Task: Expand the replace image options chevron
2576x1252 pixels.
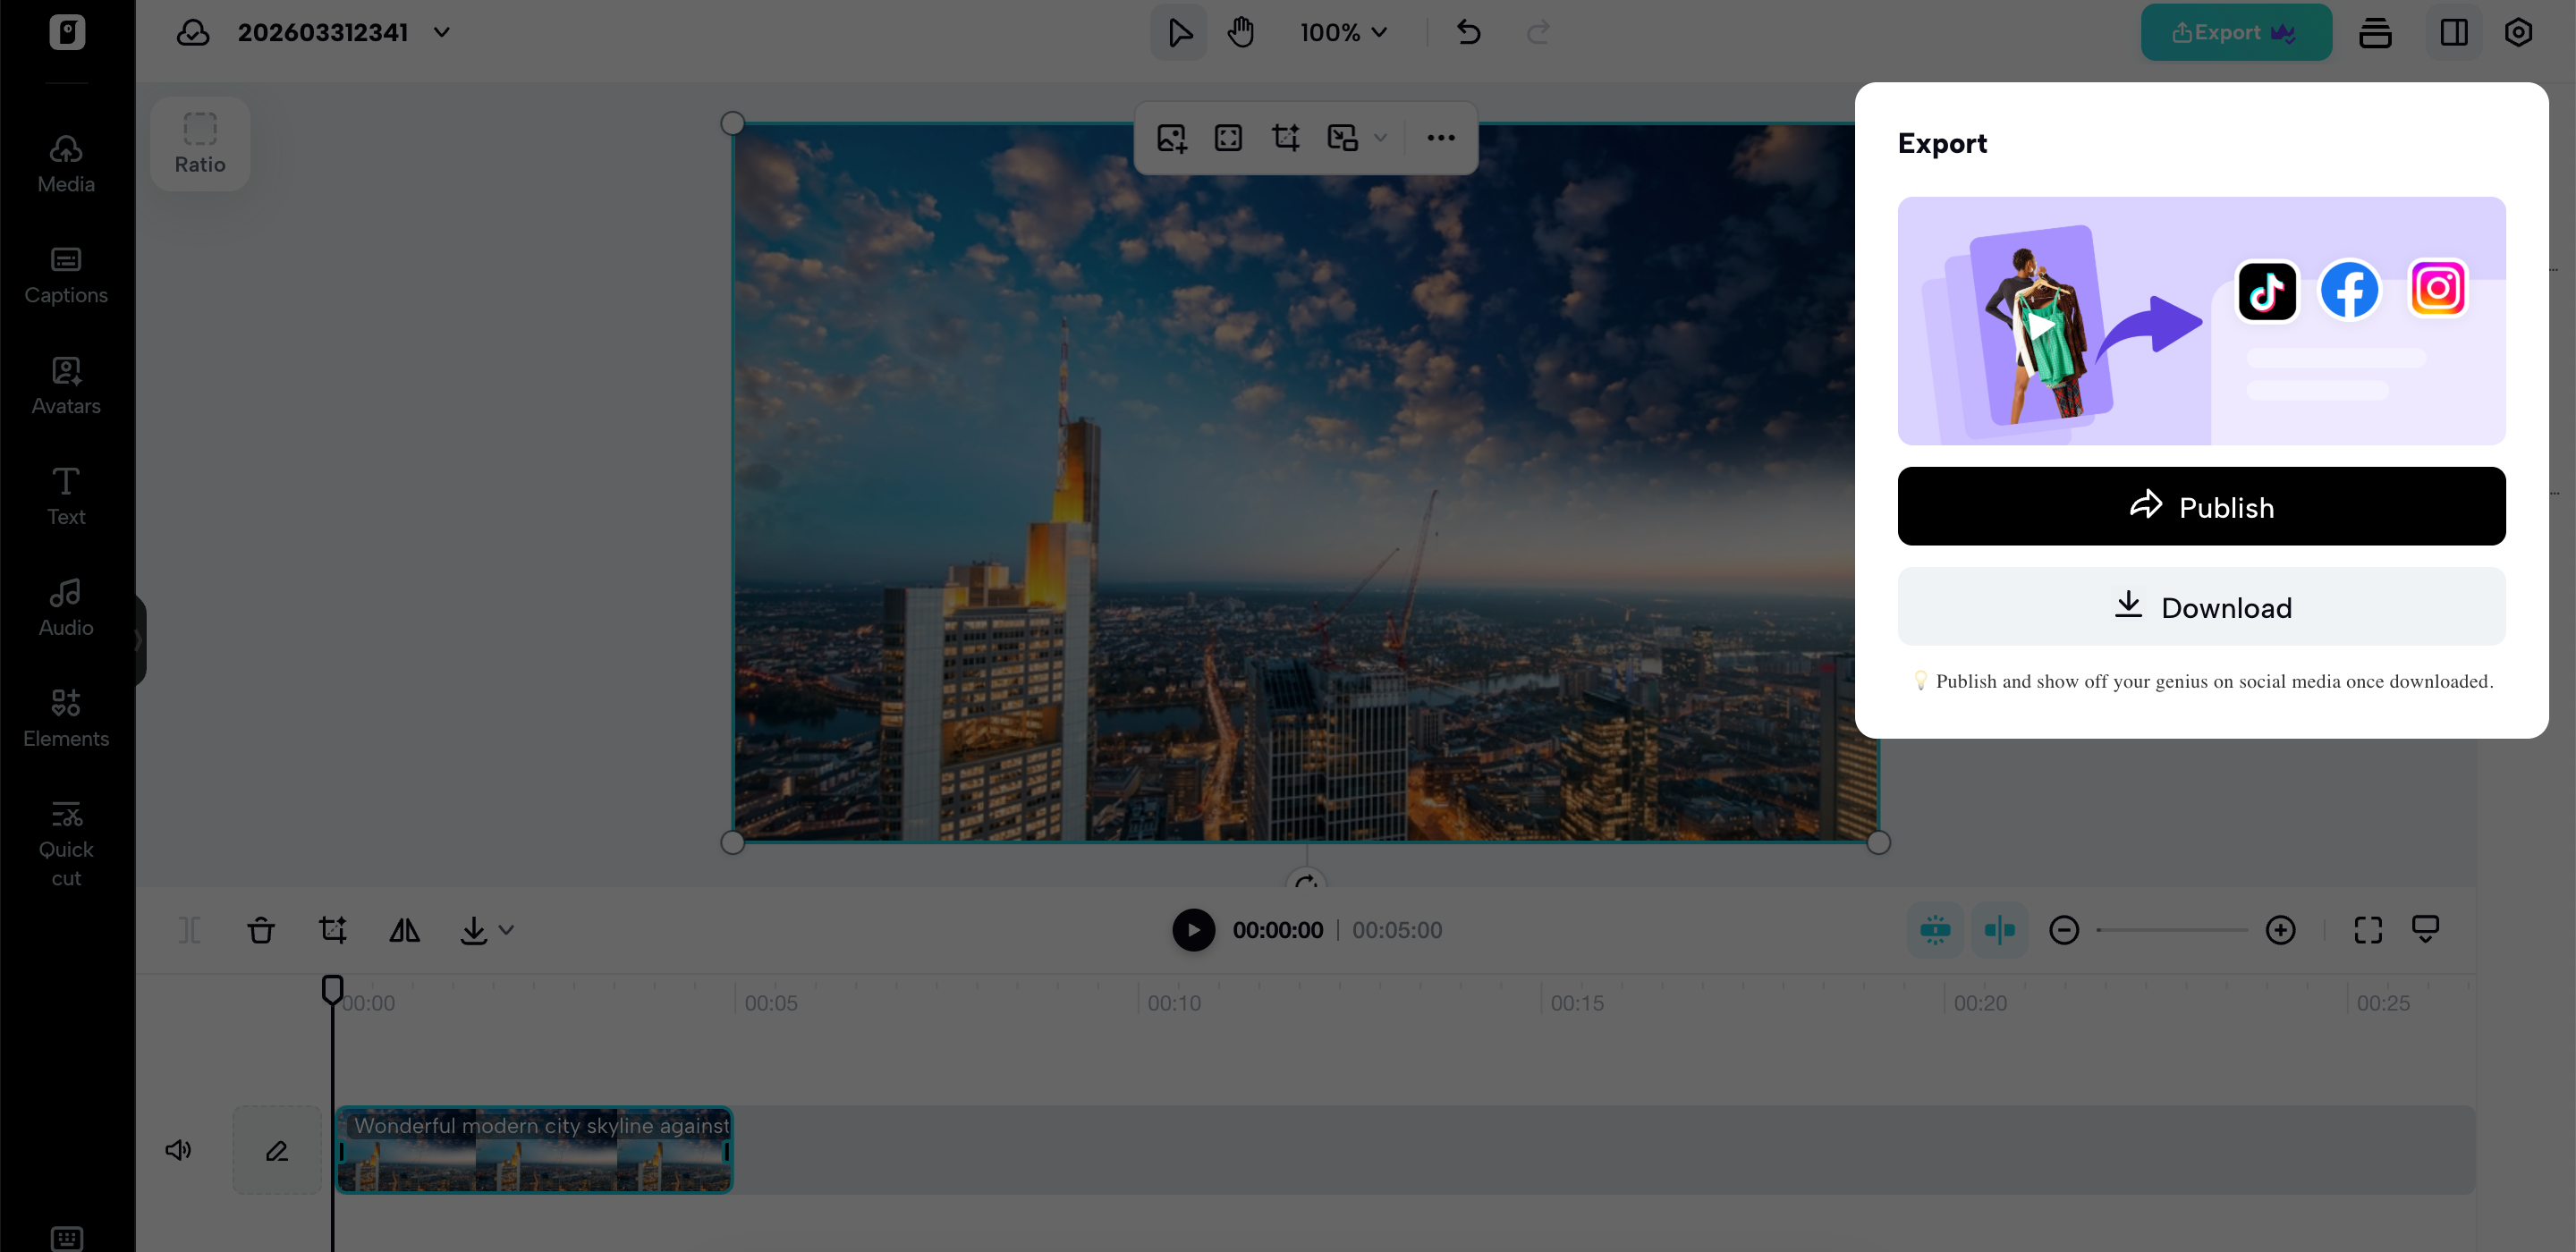Action: click(1382, 138)
